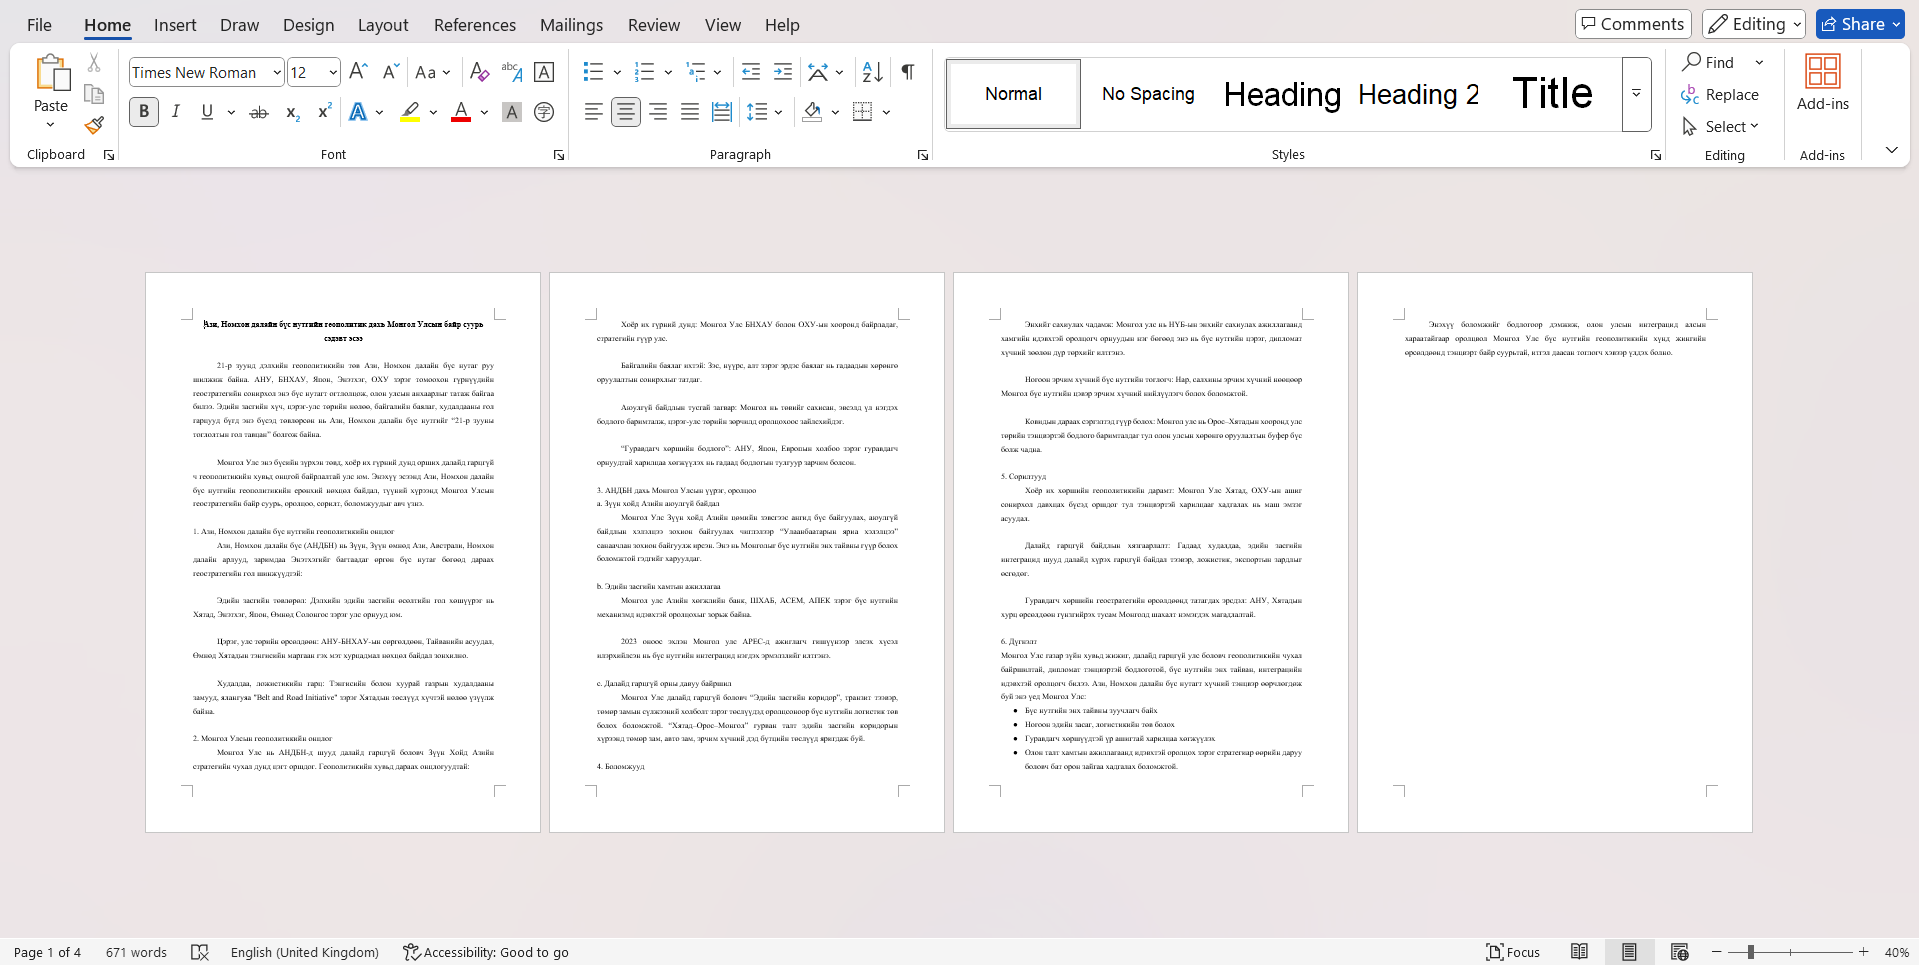Image resolution: width=1919 pixels, height=965 pixels.
Task: Click the font size input box
Action: [305, 73]
